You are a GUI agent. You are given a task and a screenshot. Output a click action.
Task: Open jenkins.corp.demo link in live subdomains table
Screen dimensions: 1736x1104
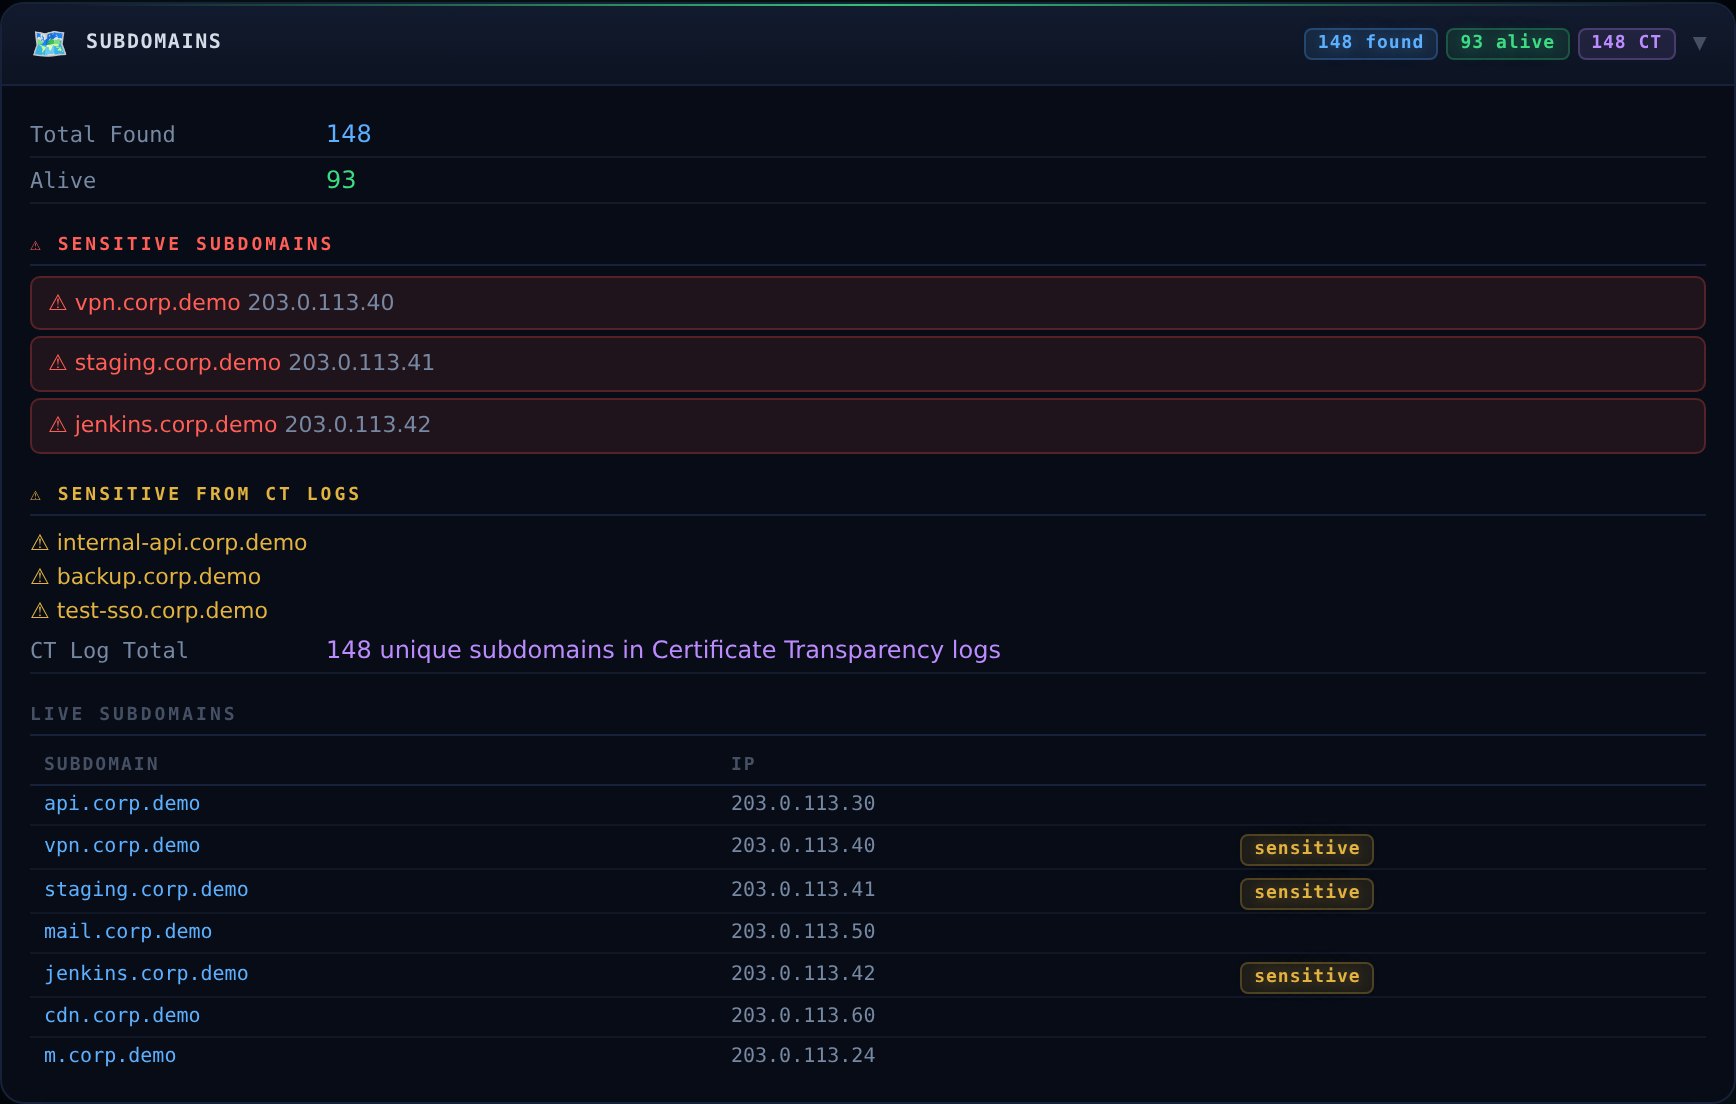(146, 974)
